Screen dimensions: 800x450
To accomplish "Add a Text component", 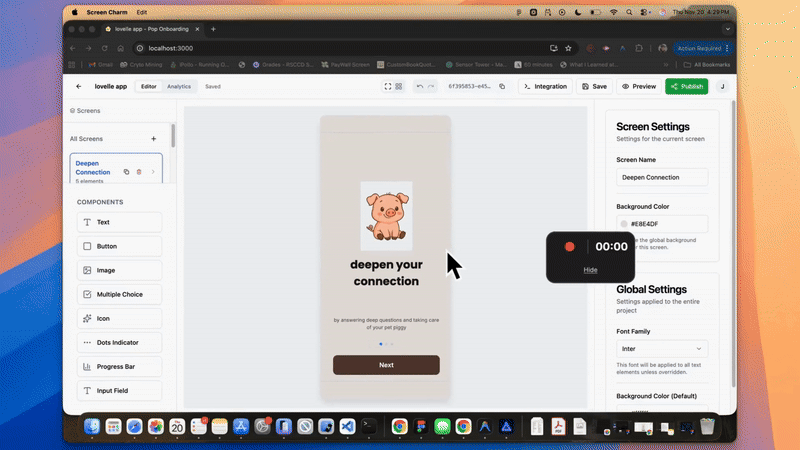I will 119,222.
